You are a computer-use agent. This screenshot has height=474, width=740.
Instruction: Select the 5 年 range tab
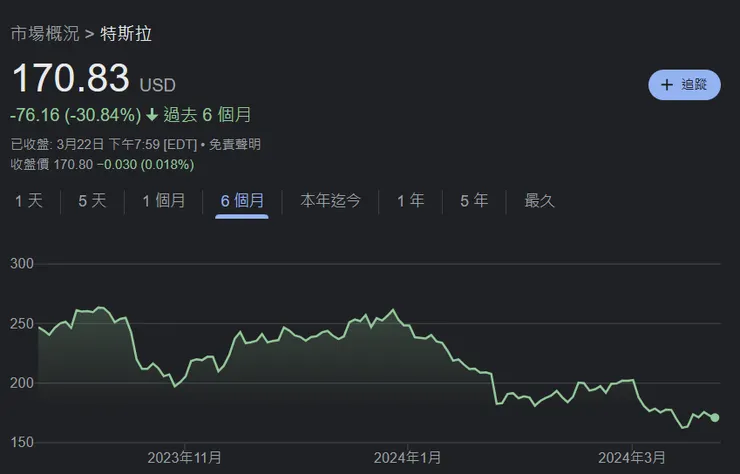pyautogui.click(x=474, y=201)
